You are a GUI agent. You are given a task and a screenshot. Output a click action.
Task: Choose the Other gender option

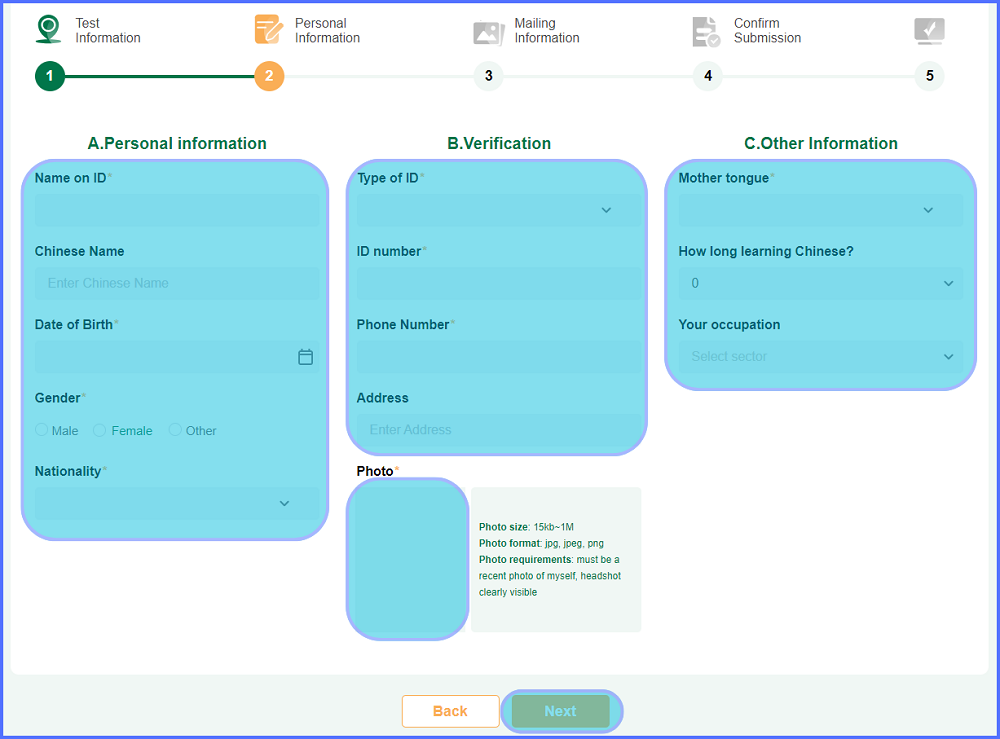[x=175, y=430]
